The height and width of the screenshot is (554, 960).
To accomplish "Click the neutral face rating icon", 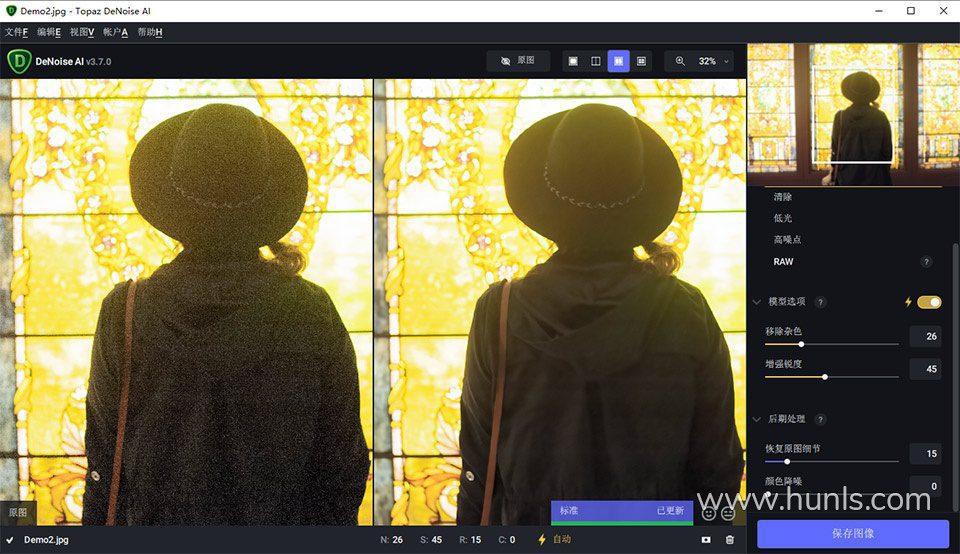I will pos(728,513).
